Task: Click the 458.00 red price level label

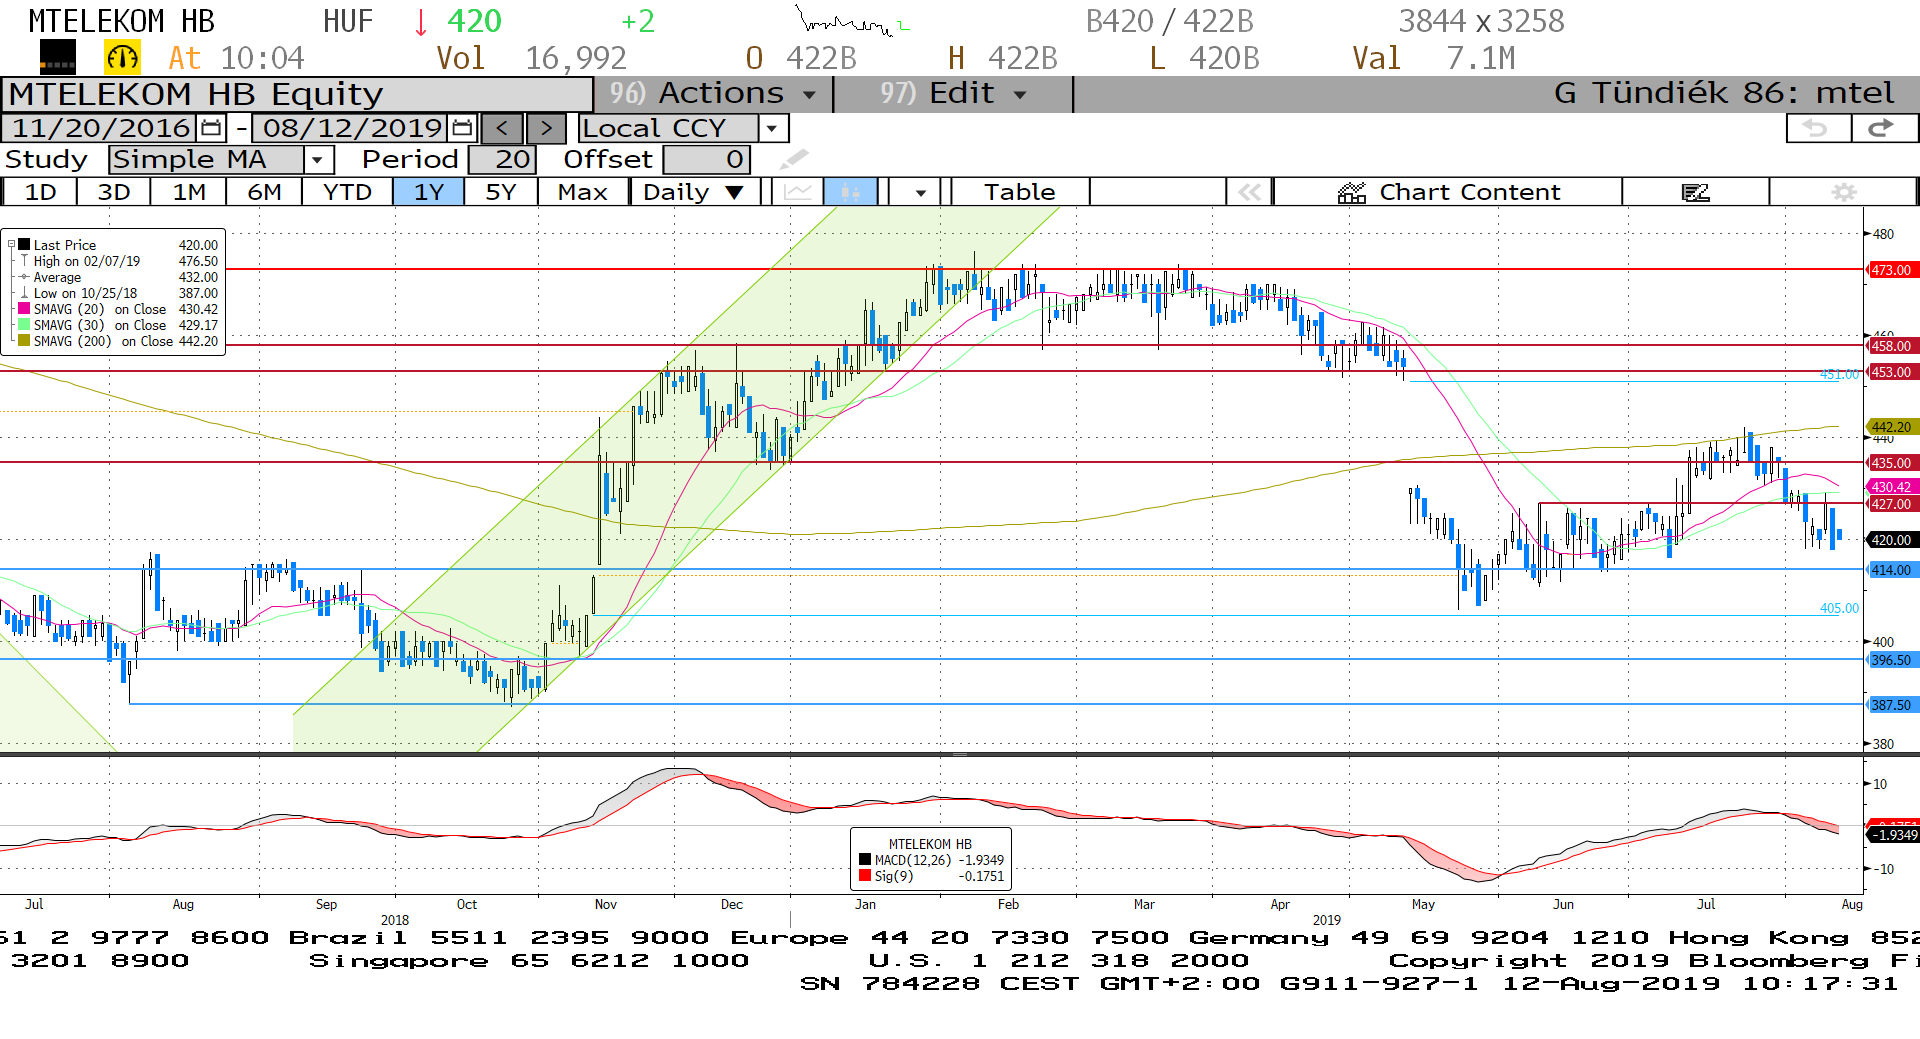Action: click(x=1891, y=346)
